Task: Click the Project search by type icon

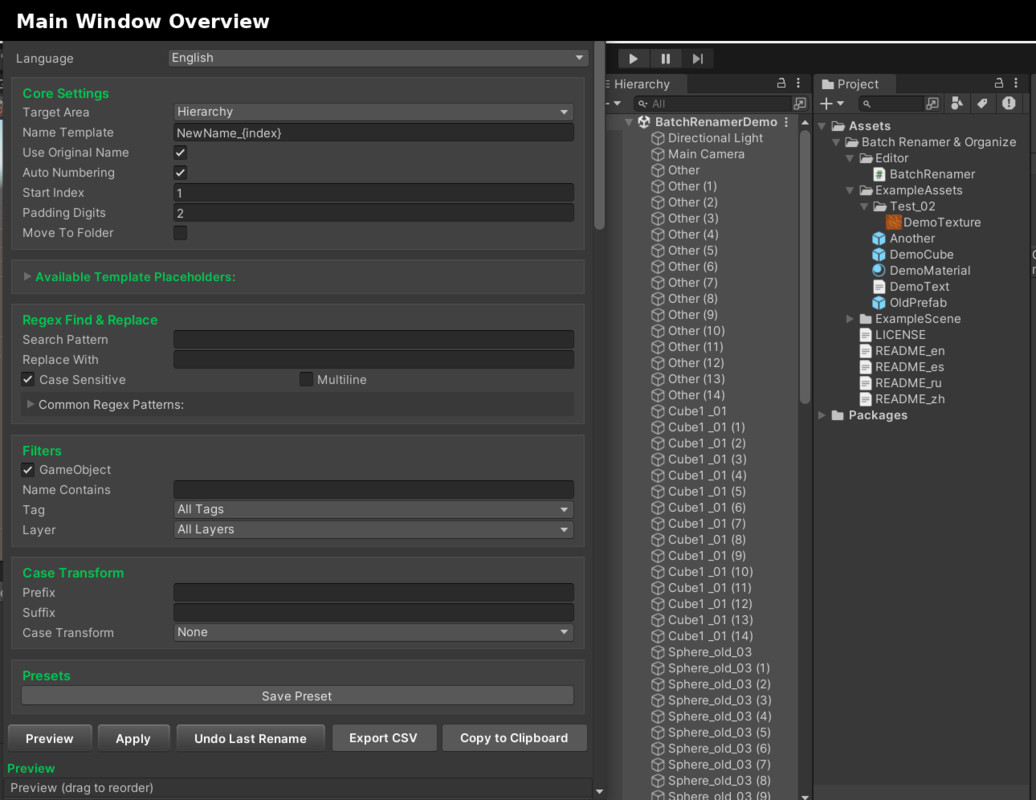Action: point(957,103)
